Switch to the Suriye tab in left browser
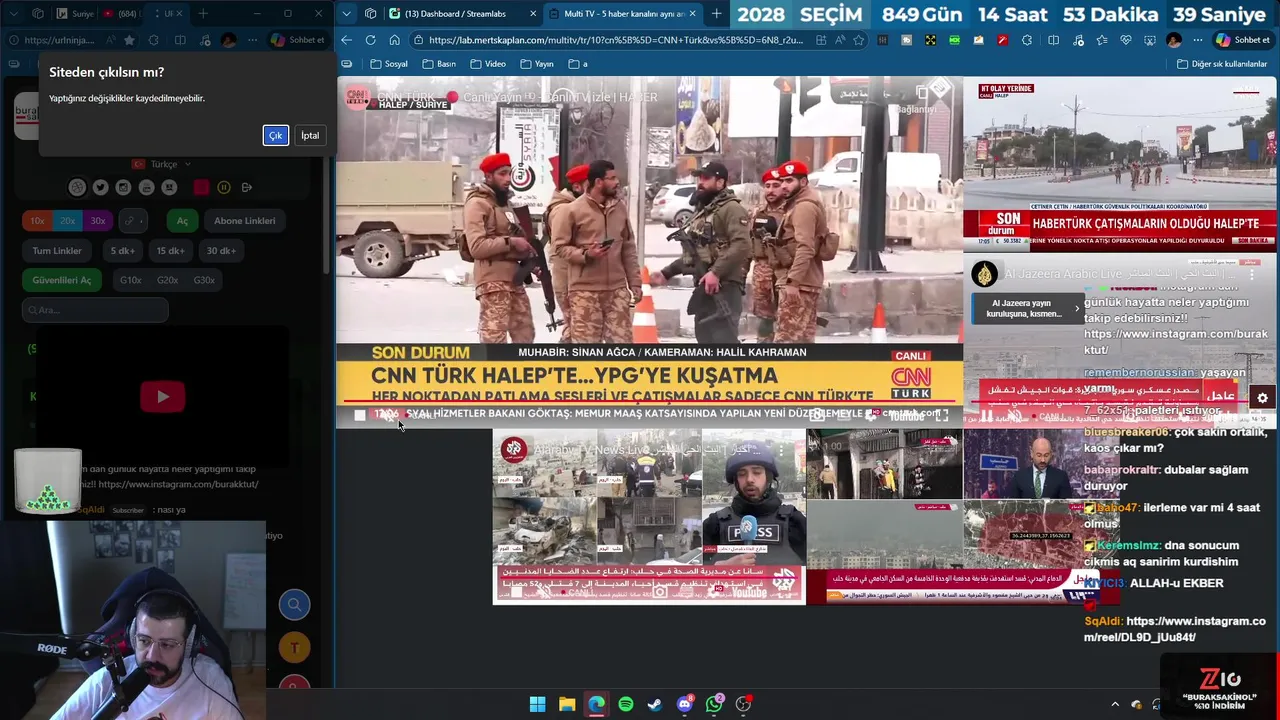The height and width of the screenshot is (720, 1280). tap(76, 14)
